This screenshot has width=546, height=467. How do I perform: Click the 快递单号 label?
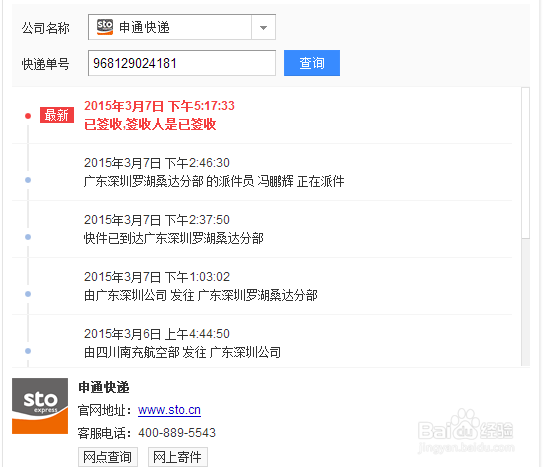tap(45, 64)
